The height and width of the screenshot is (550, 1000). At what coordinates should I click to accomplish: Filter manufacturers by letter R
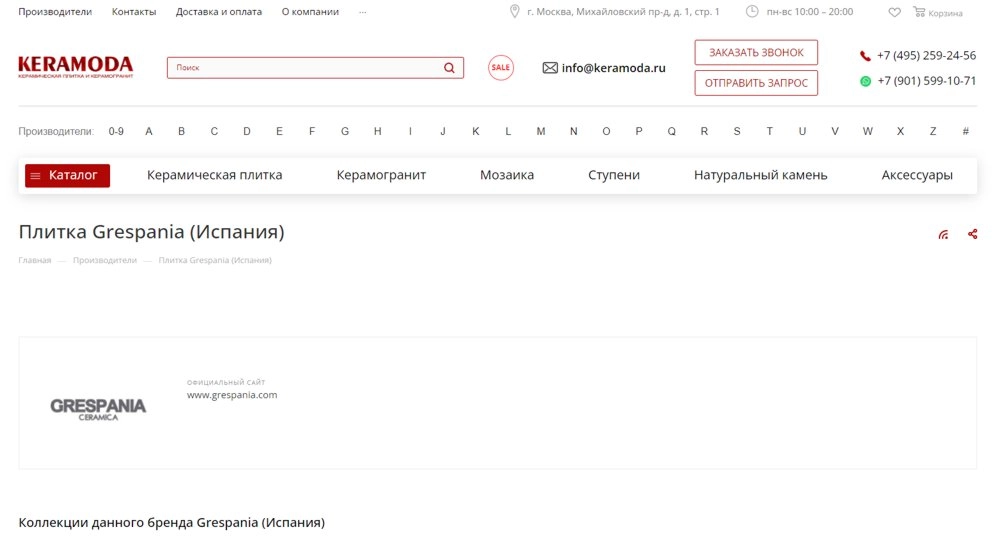pyautogui.click(x=704, y=131)
